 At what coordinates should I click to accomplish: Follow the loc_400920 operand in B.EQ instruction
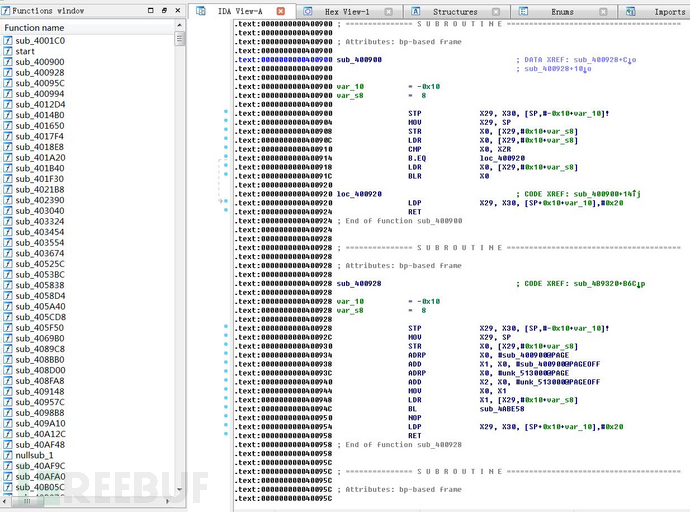(x=502, y=158)
